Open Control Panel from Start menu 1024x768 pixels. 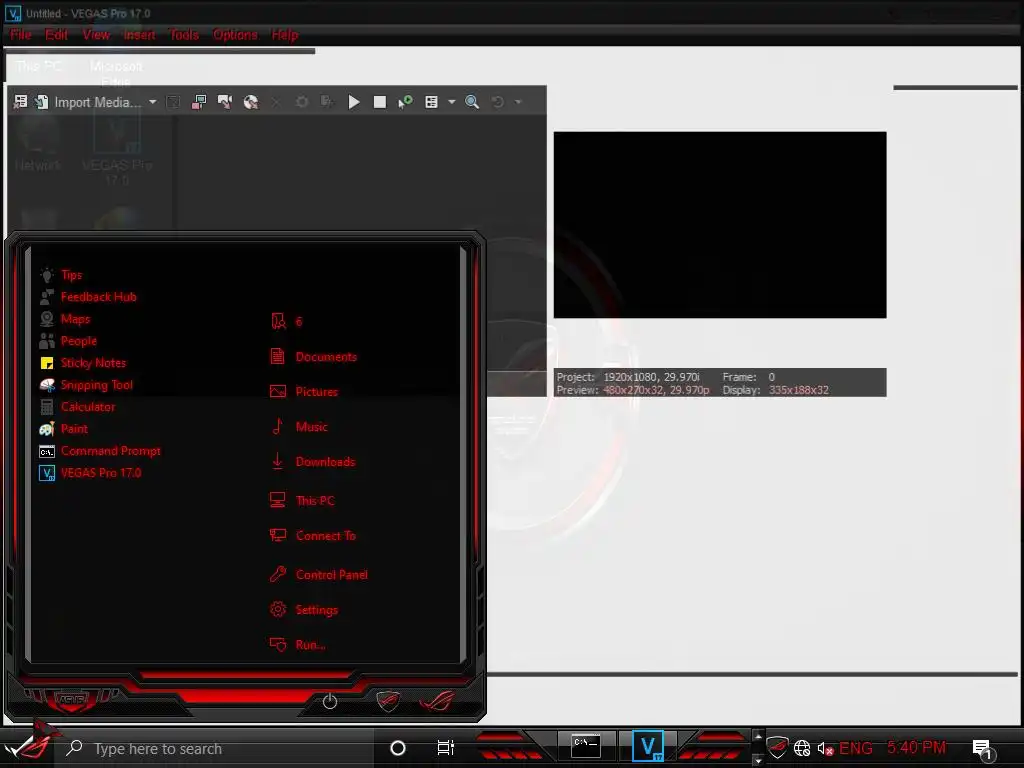pos(319,575)
